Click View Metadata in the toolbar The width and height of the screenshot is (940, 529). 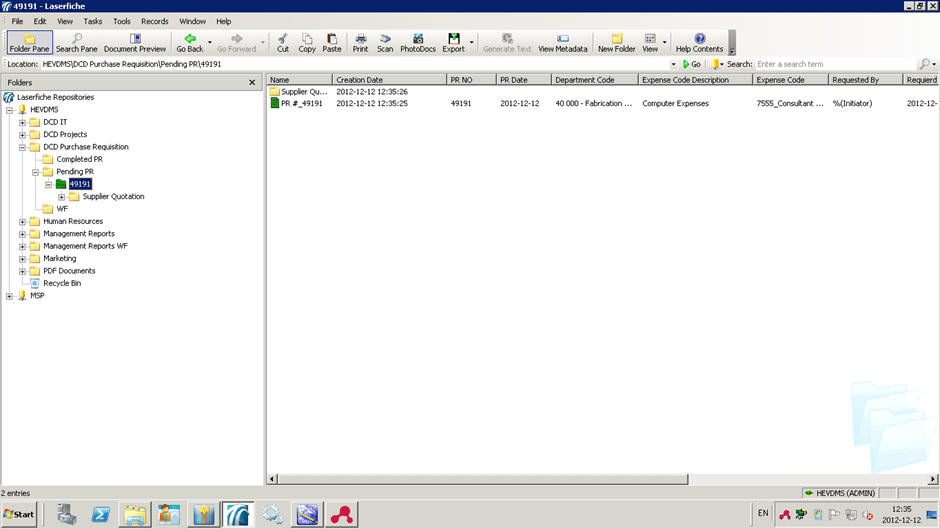tap(562, 43)
